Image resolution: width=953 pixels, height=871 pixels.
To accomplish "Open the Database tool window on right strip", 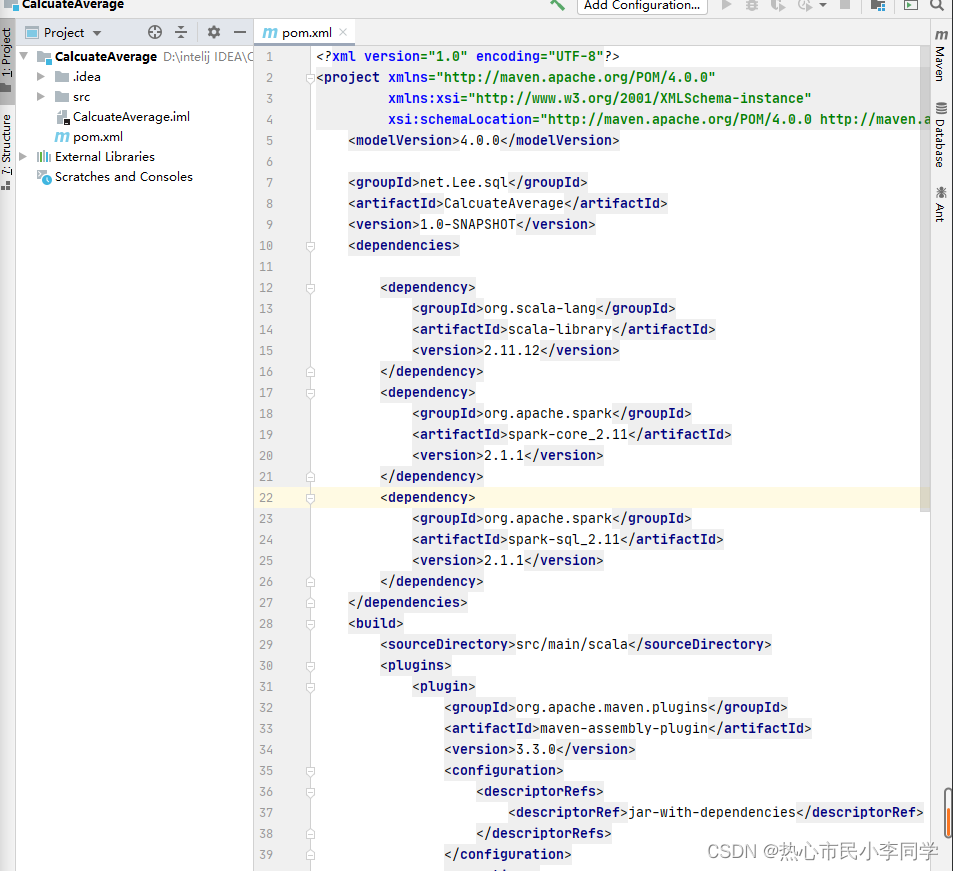I will (x=940, y=134).
